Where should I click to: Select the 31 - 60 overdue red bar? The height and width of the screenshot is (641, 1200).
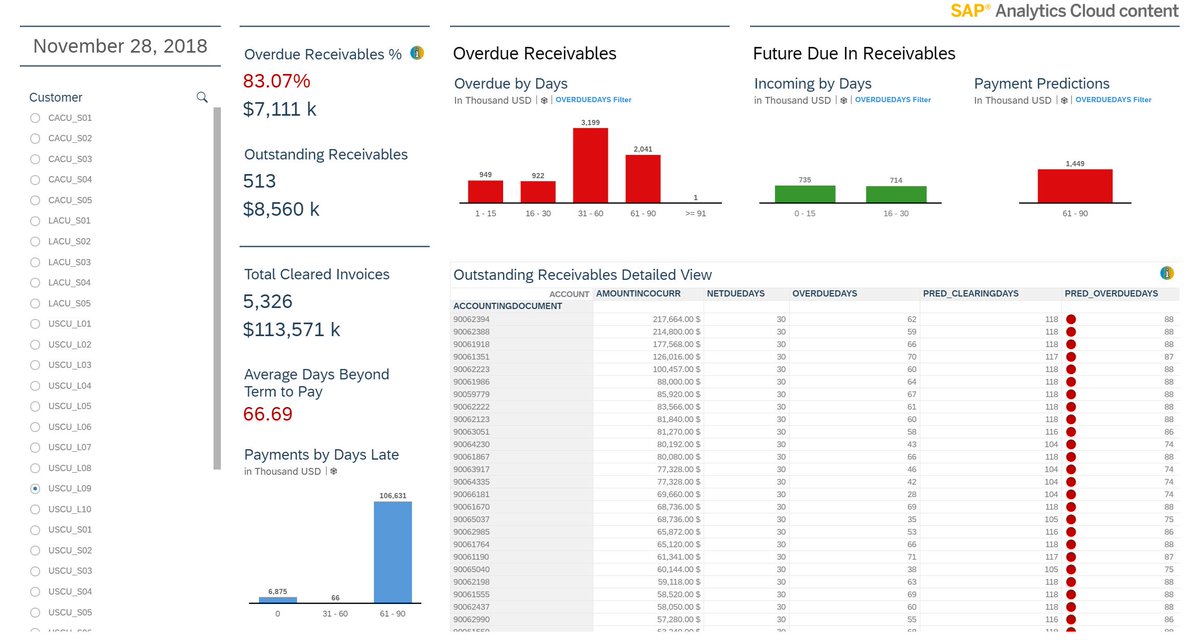click(x=590, y=165)
